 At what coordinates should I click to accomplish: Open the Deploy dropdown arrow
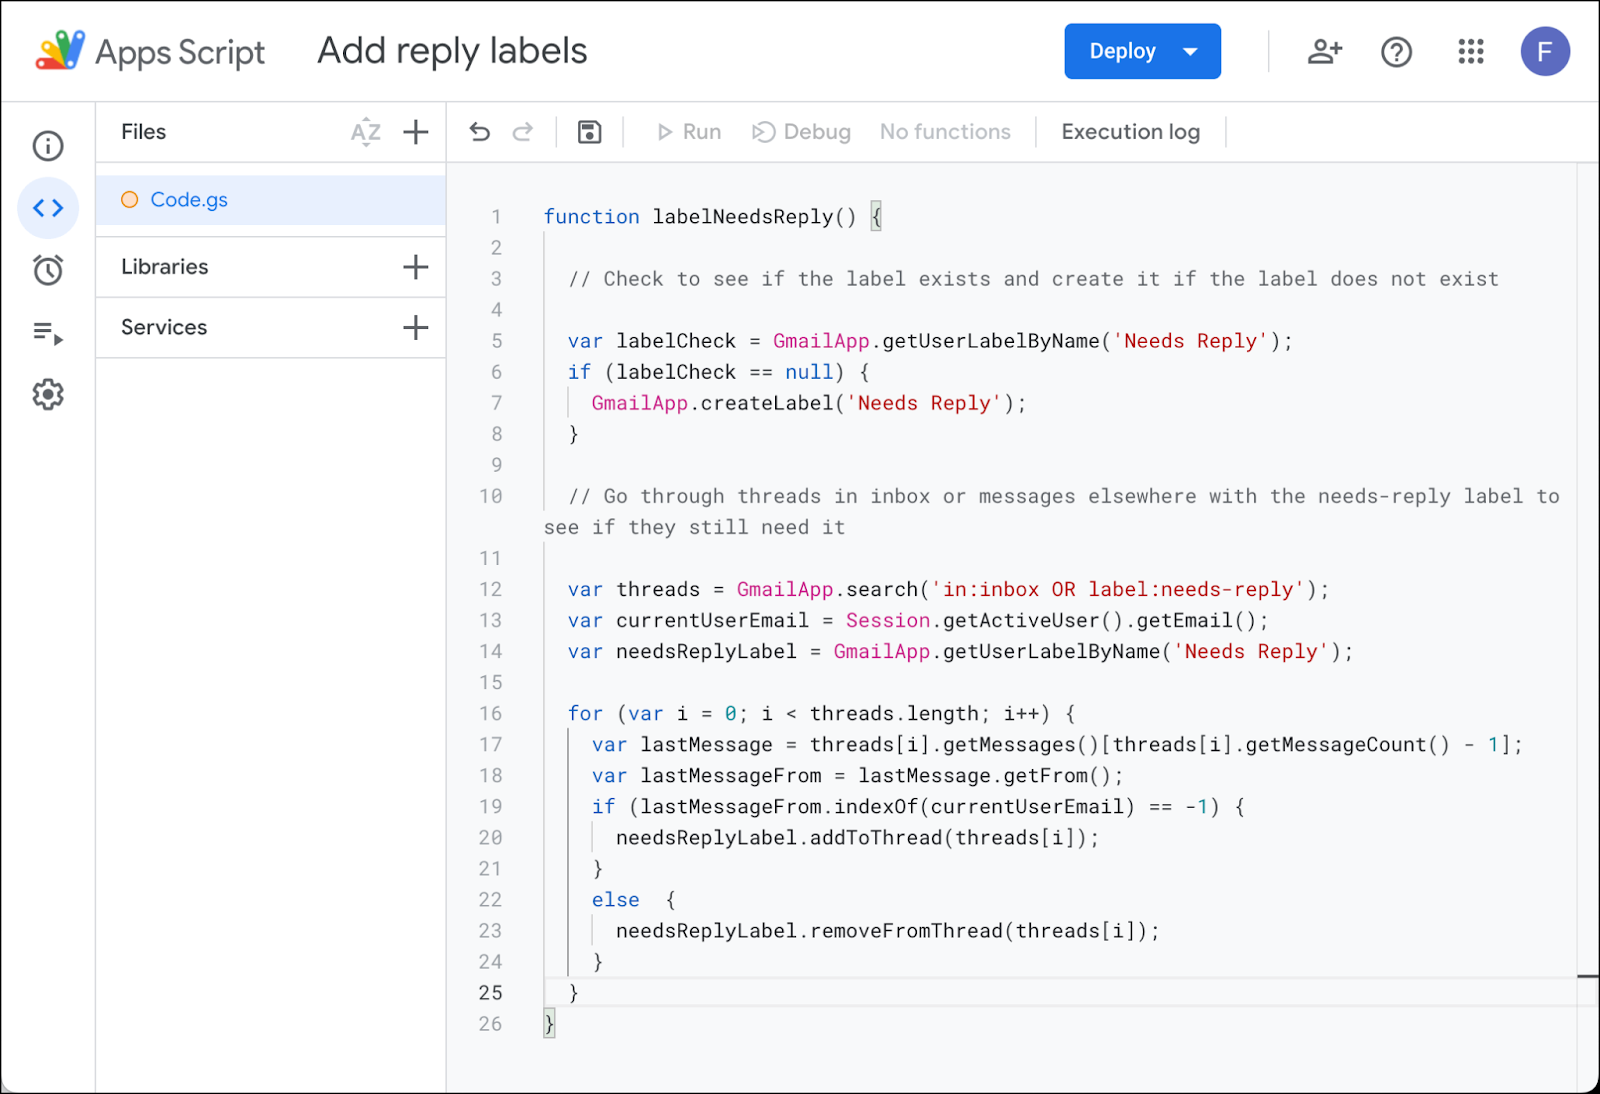point(1190,52)
